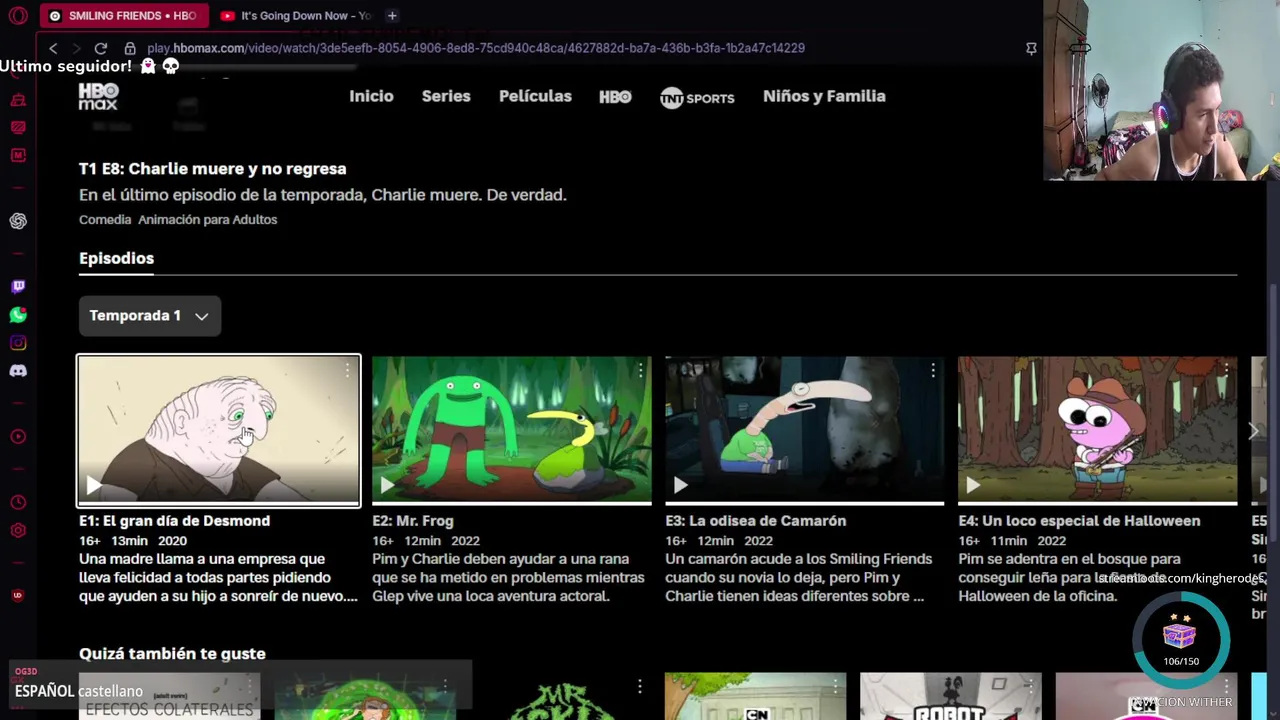Click the padlock site info icon
The image size is (1280, 720).
[x=130, y=48]
